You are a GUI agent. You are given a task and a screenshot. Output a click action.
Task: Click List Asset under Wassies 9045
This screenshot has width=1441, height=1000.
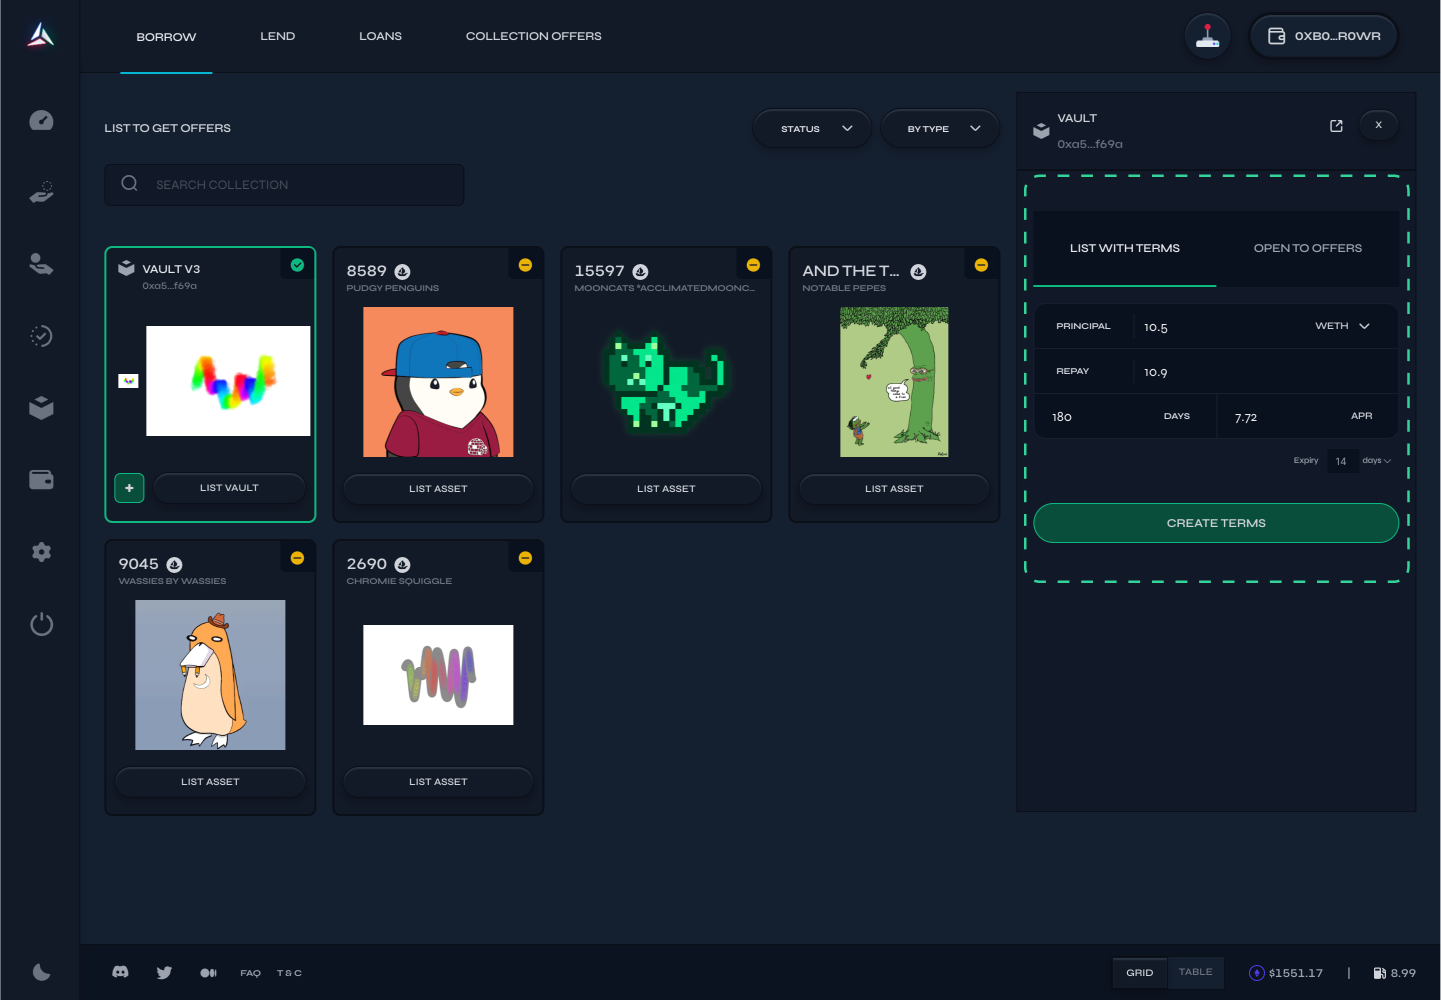coord(210,782)
